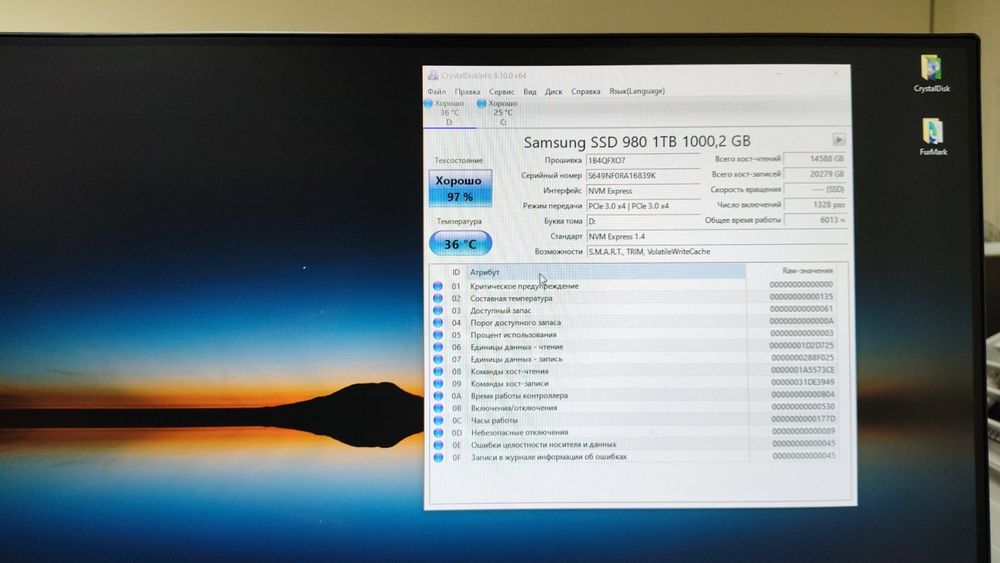Open the CrystalDisk desktop shortcut

[931, 74]
